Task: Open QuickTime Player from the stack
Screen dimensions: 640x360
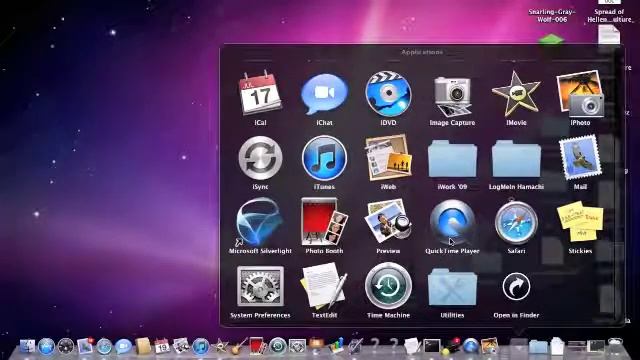Action: pos(452,222)
